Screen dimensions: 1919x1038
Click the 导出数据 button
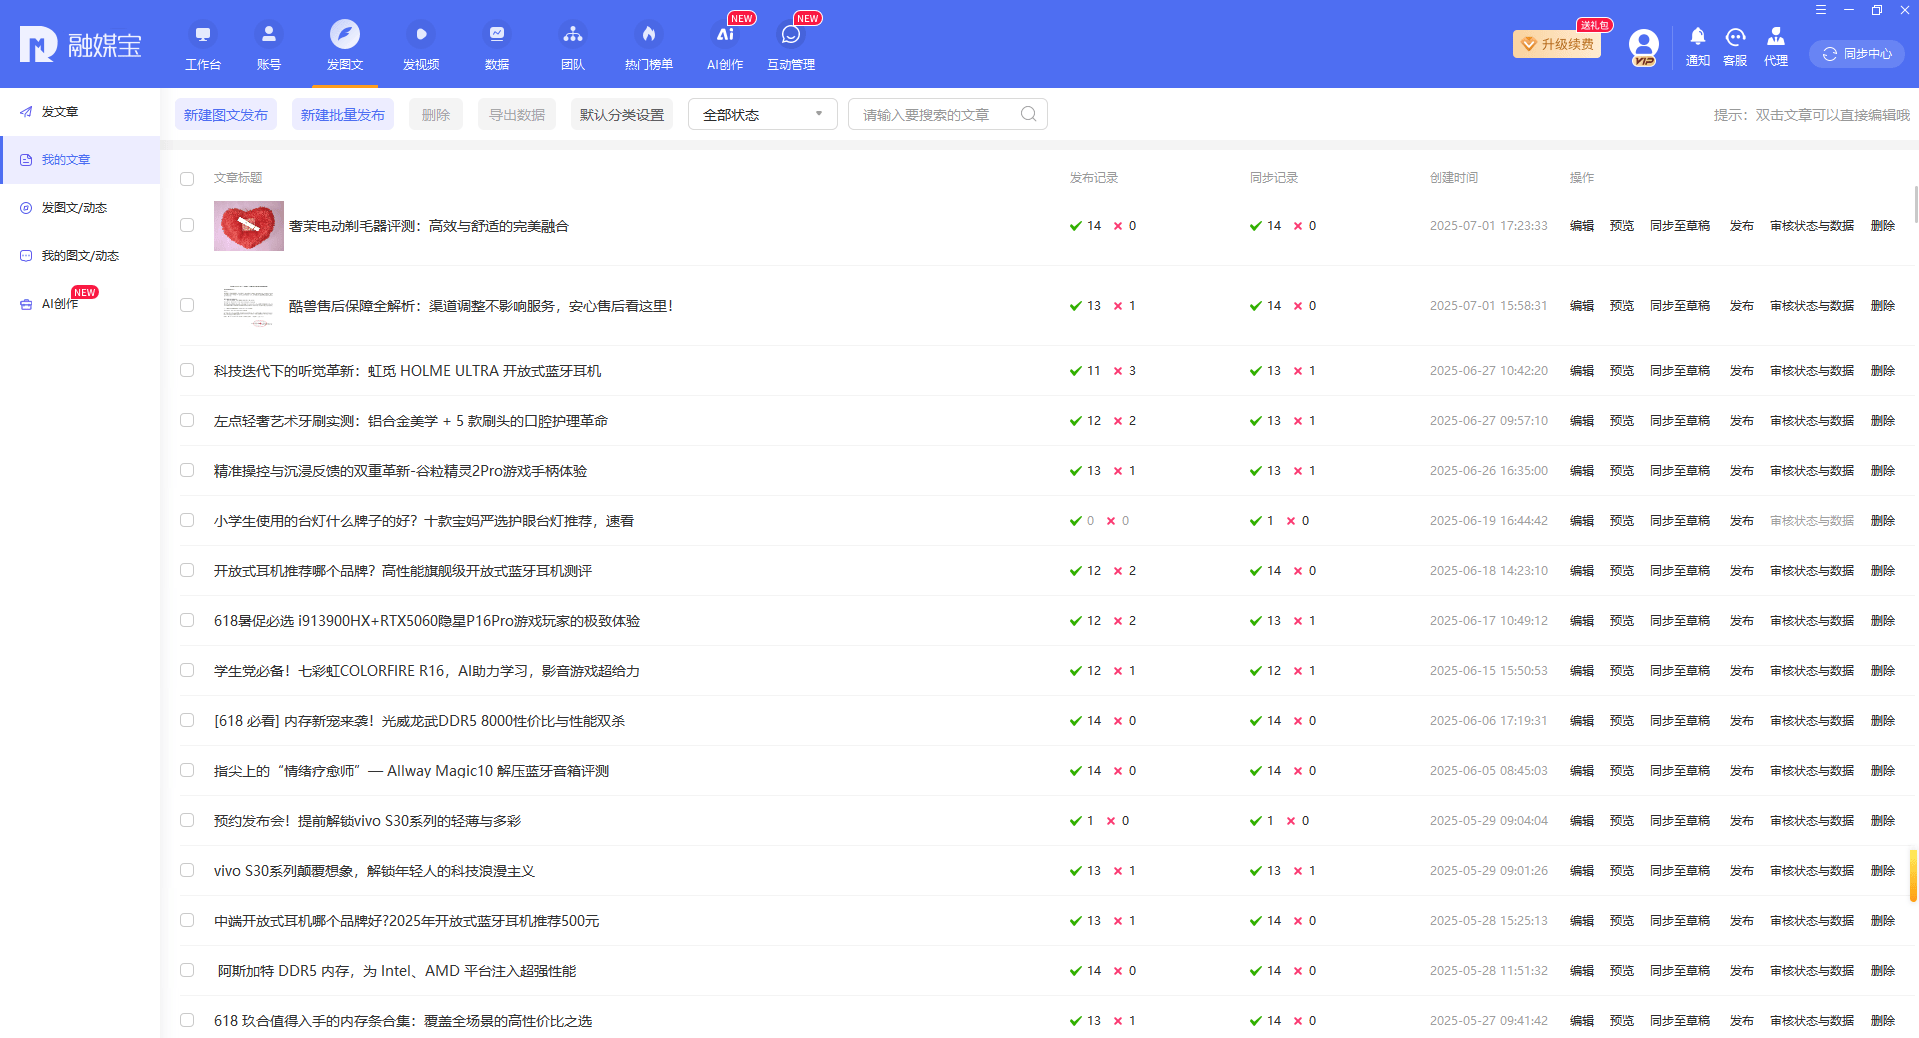(x=517, y=115)
